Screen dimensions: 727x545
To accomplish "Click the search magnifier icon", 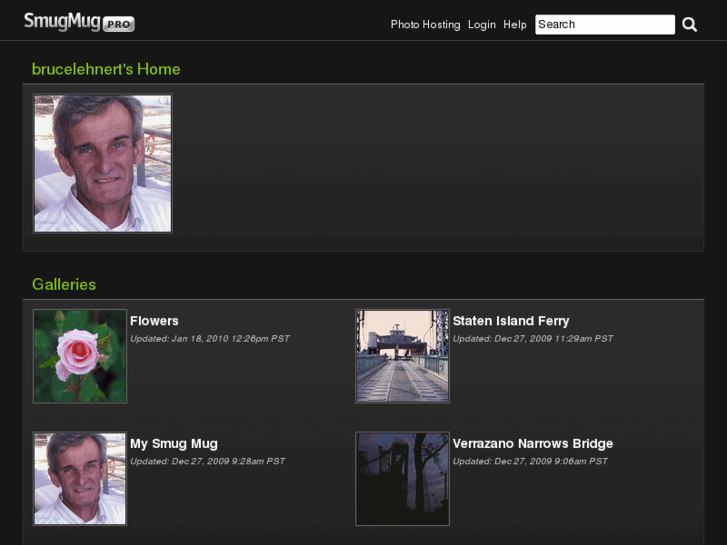I will [x=689, y=24].
